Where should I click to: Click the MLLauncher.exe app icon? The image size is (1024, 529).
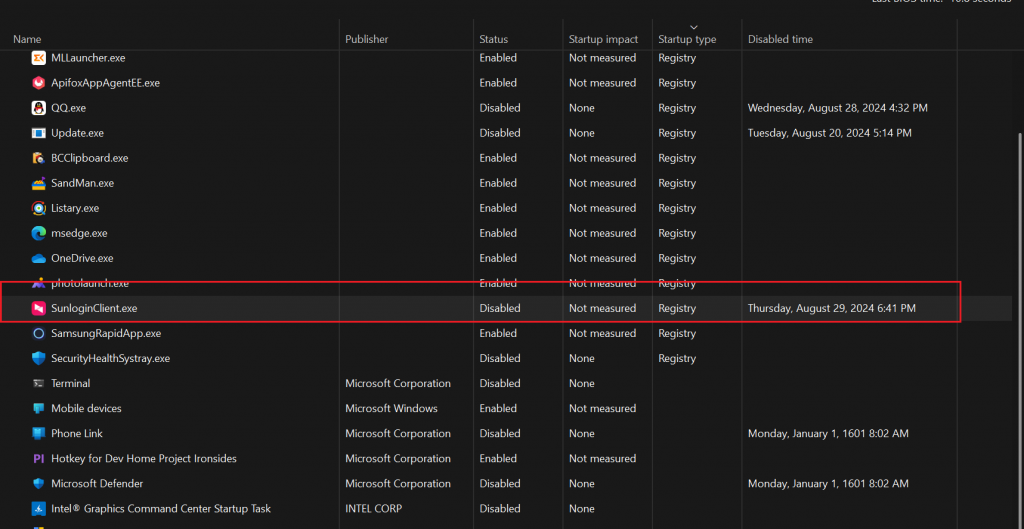39,58
